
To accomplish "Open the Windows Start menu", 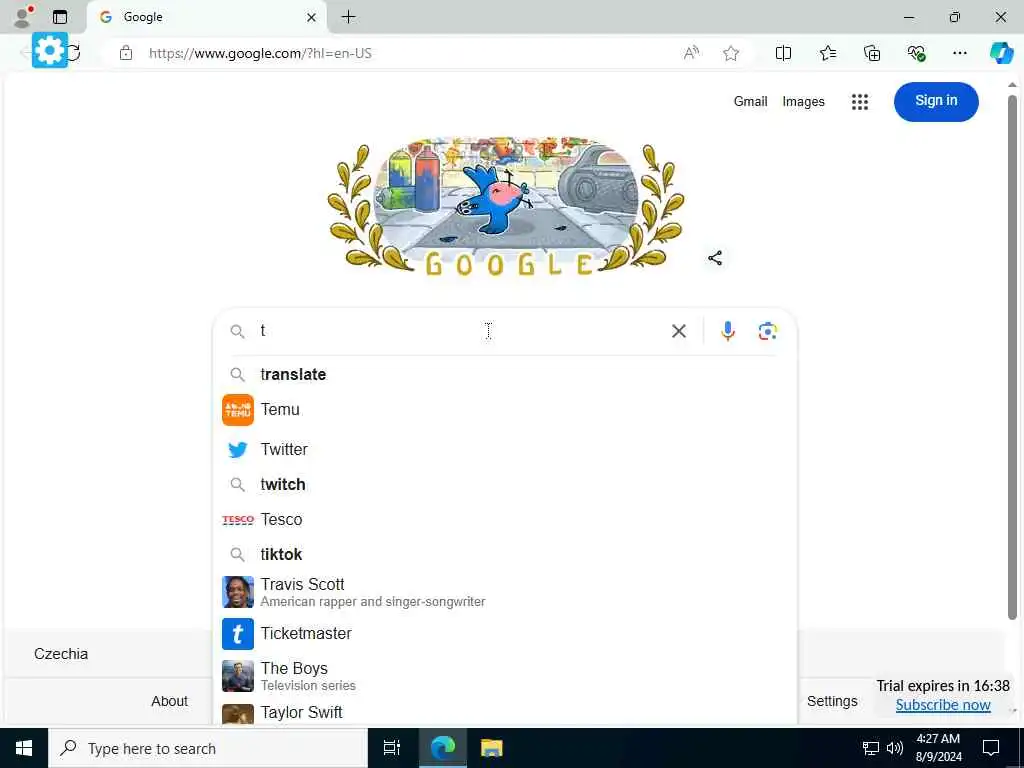I will (24, 748).
